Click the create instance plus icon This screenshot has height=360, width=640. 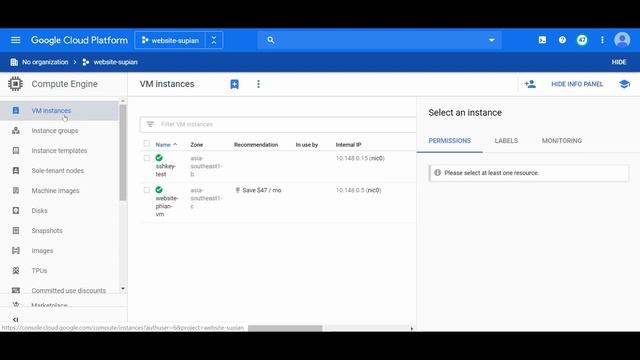(235, 84)
